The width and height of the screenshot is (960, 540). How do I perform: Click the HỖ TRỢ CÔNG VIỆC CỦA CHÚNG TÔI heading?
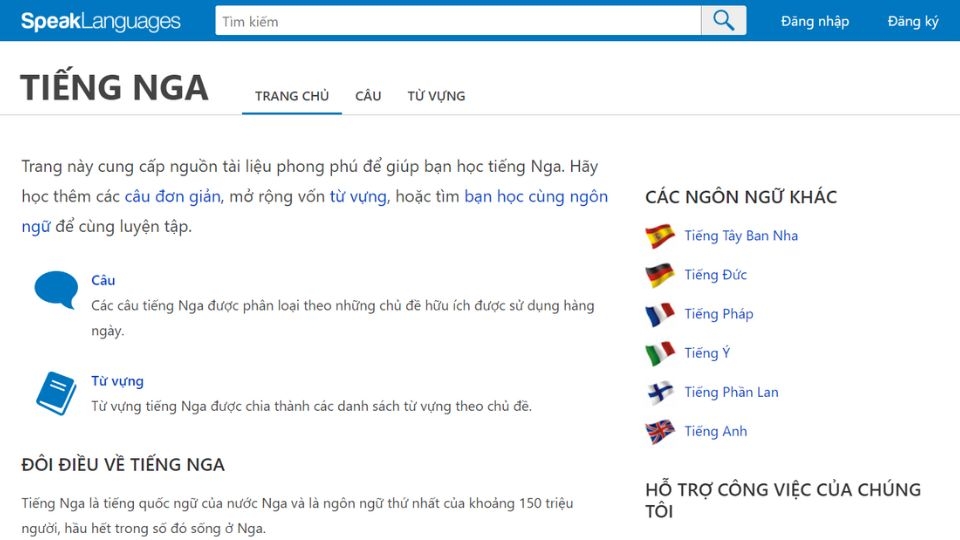[783, 500]
